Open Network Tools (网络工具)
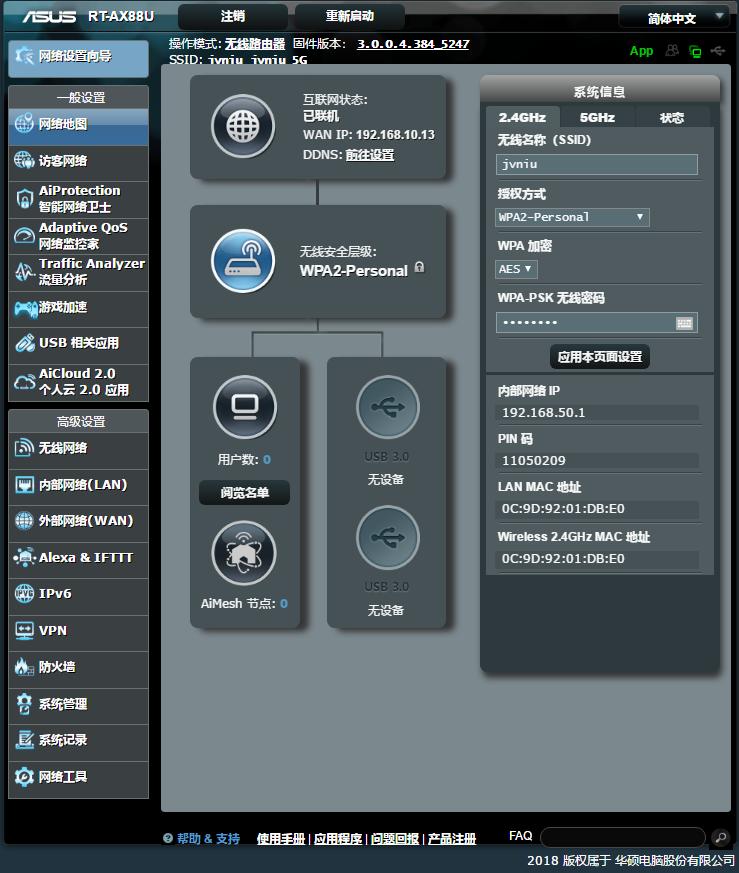The width and height of the screenshot is (739, 873). tap(79, 778)
